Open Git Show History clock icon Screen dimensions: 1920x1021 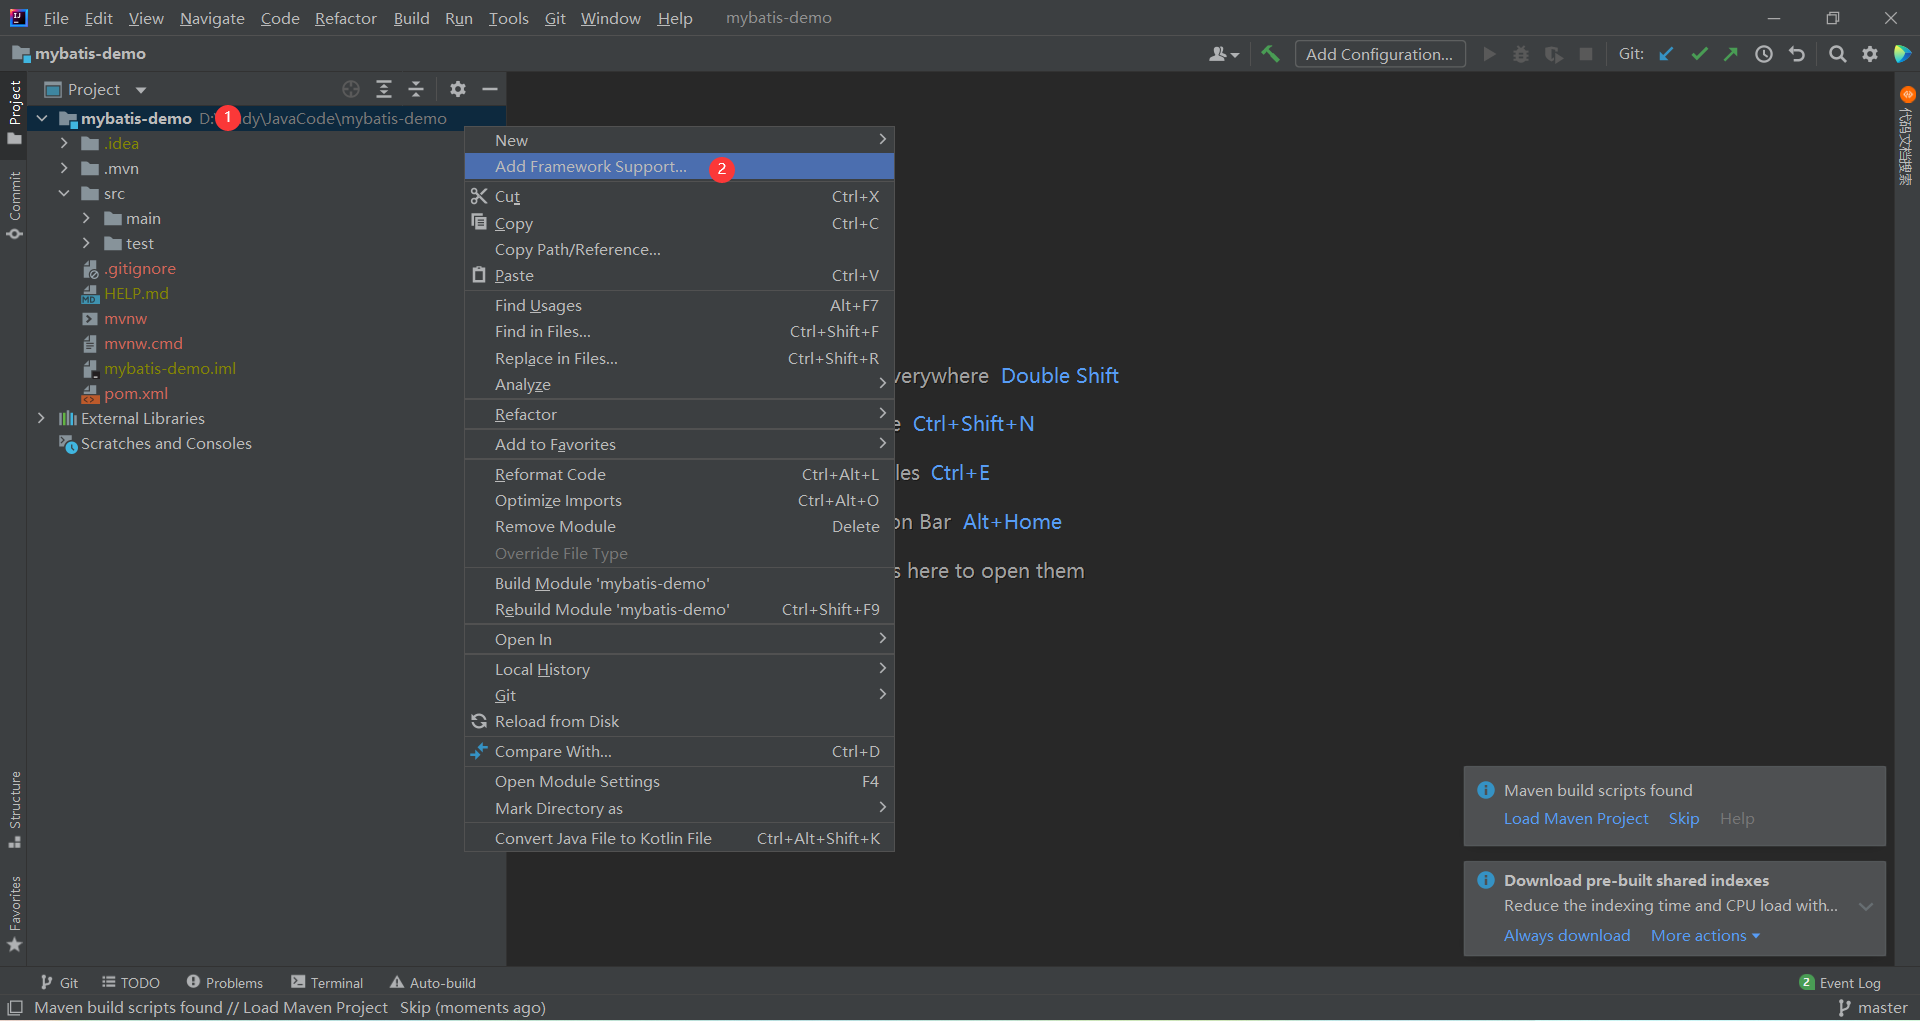[1764, 54]
